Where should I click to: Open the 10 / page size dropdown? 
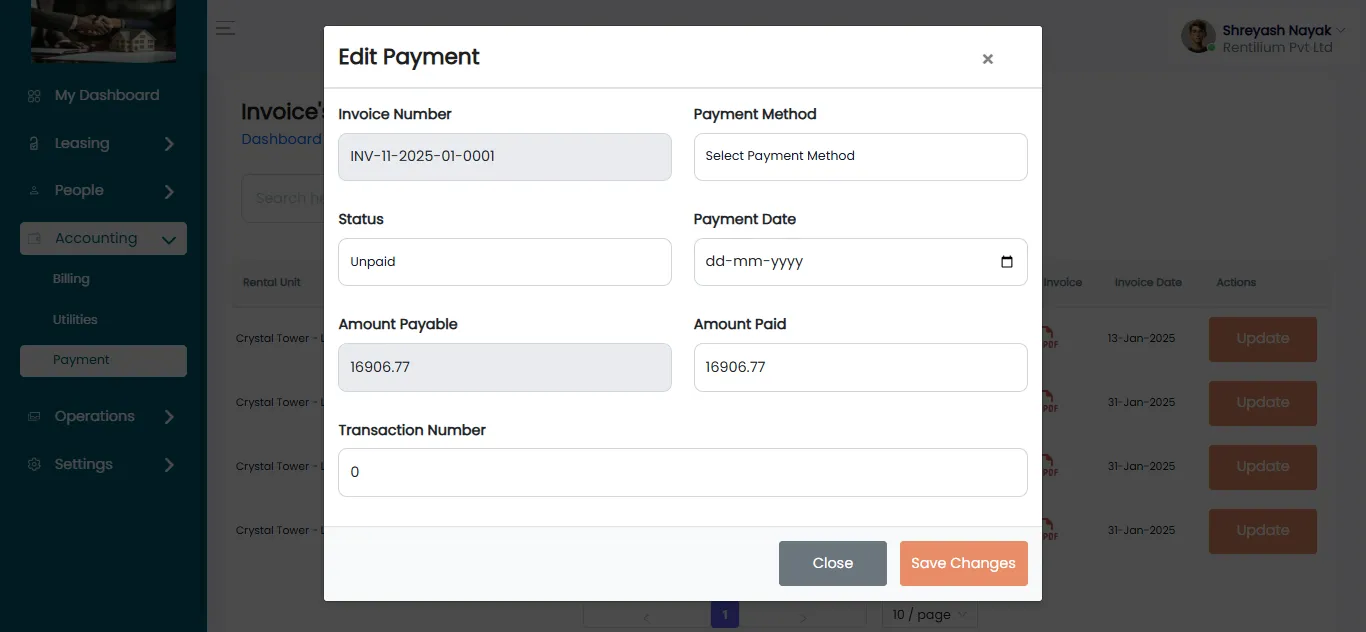929,615
